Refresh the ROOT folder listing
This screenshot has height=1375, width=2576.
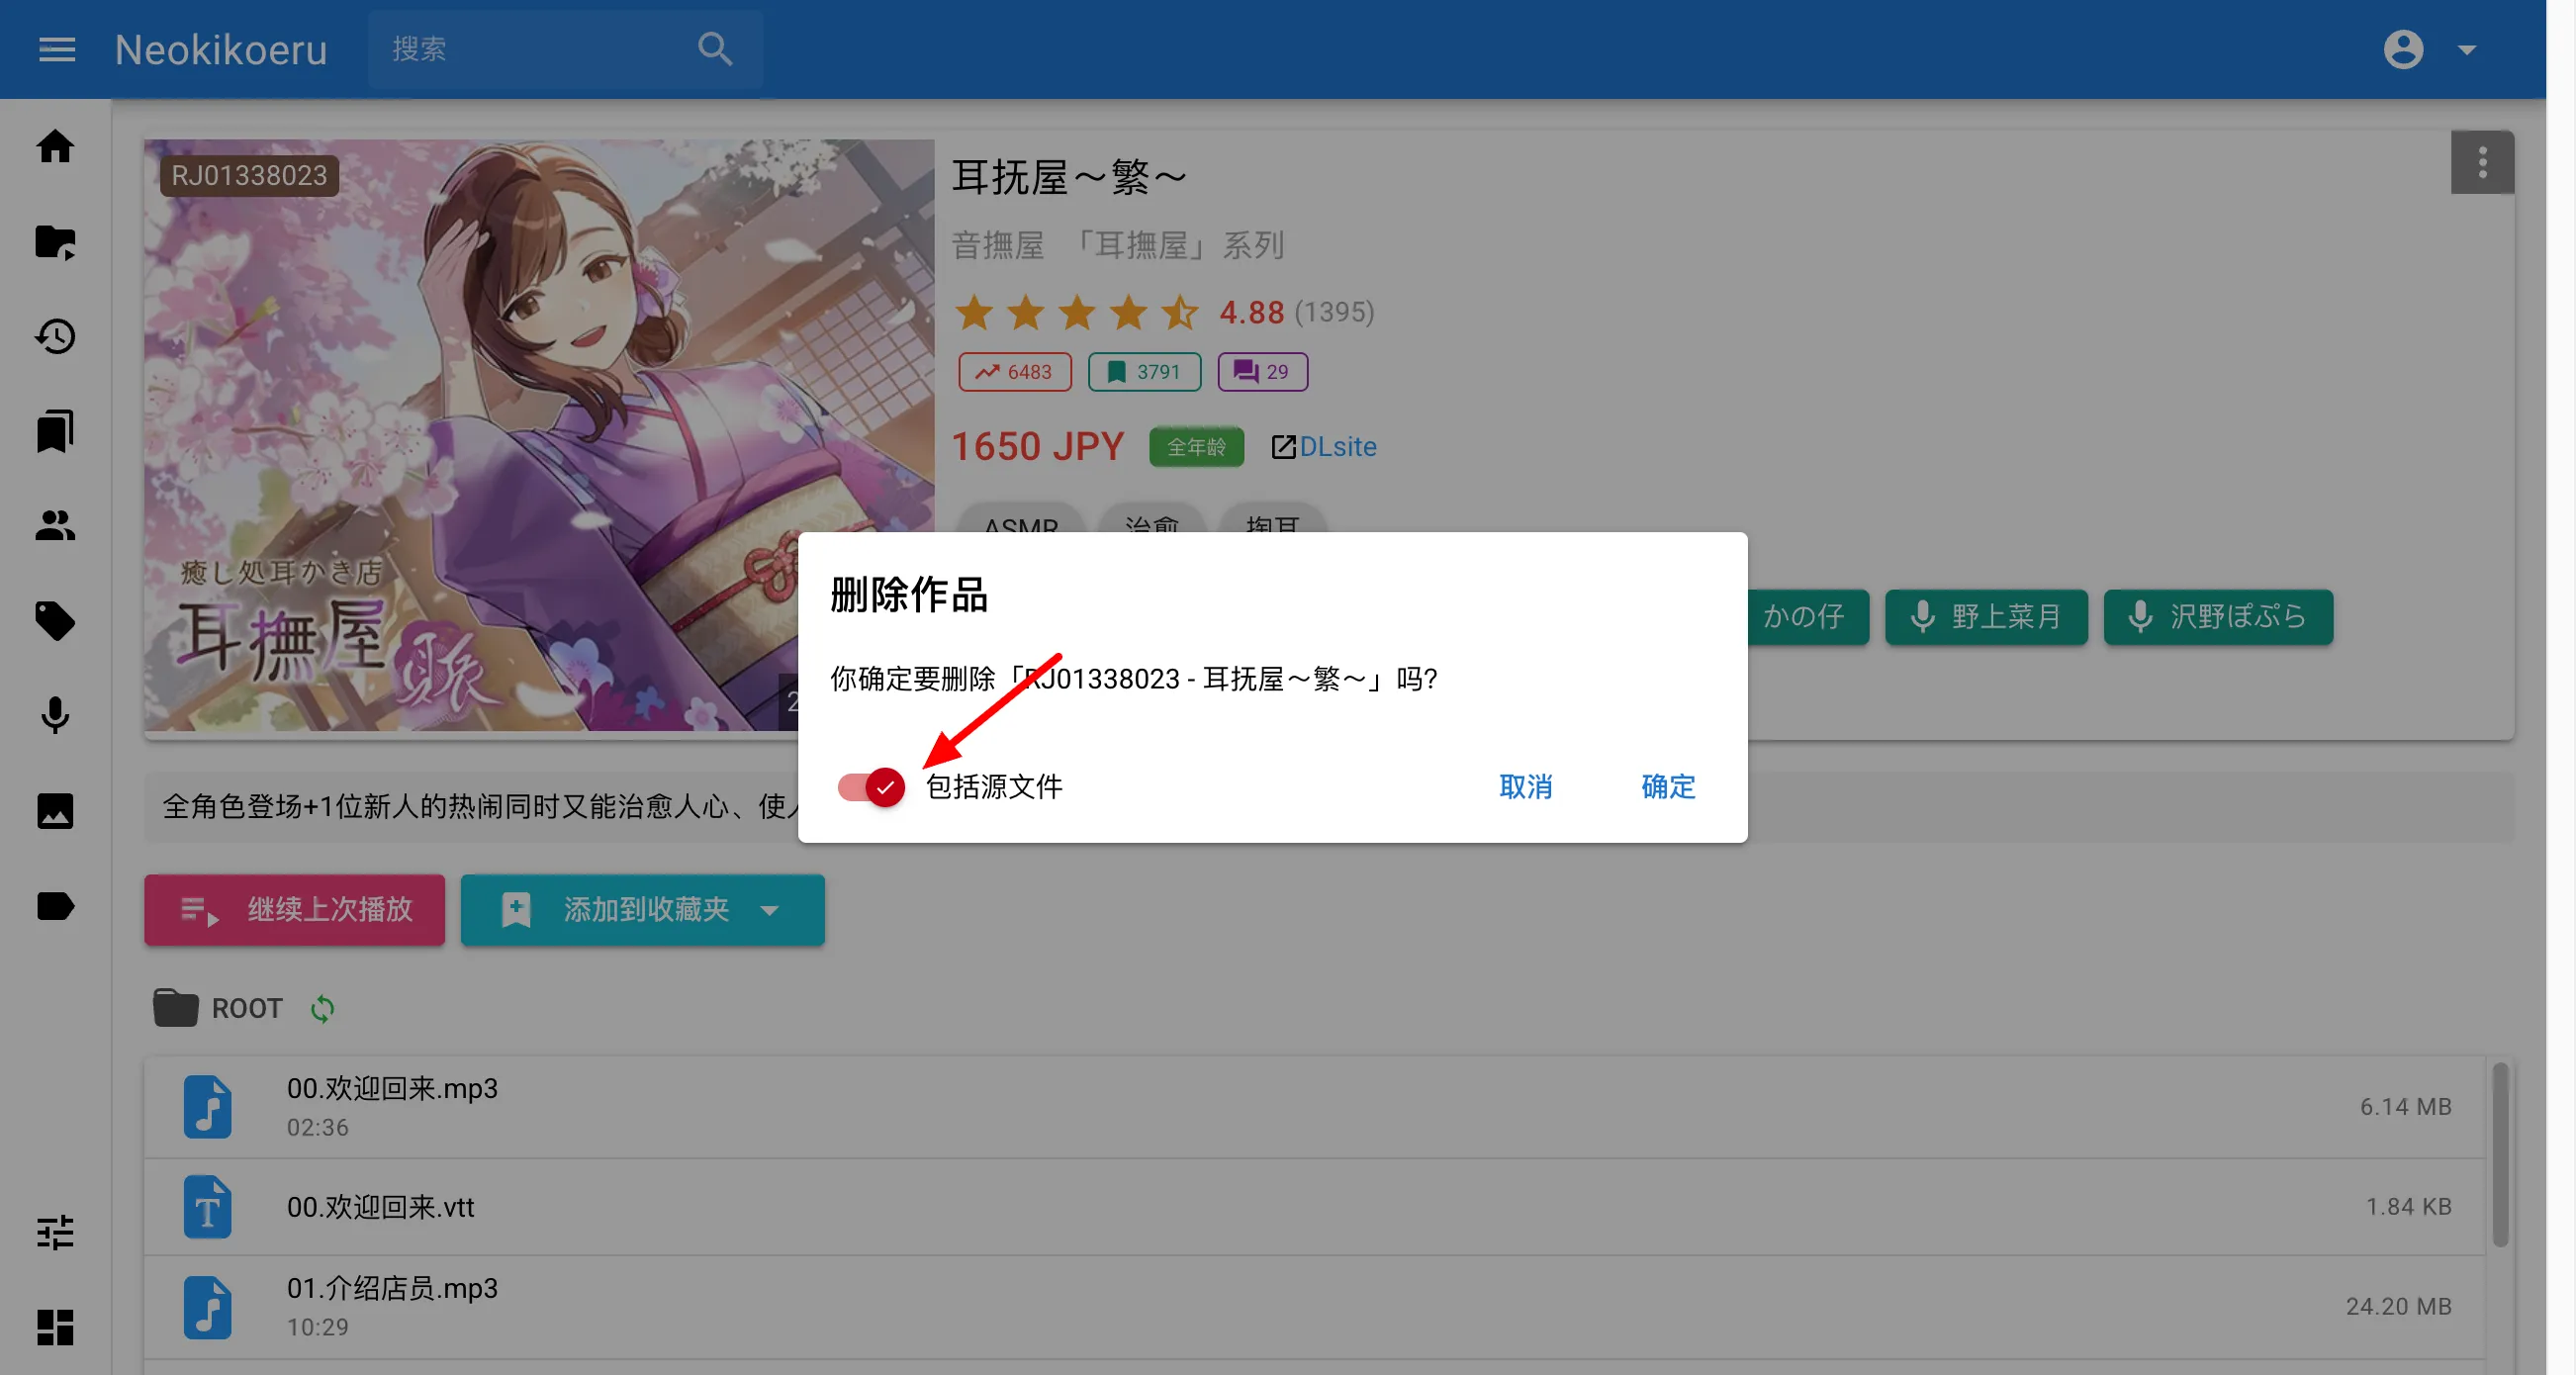tap(322, 1008)
